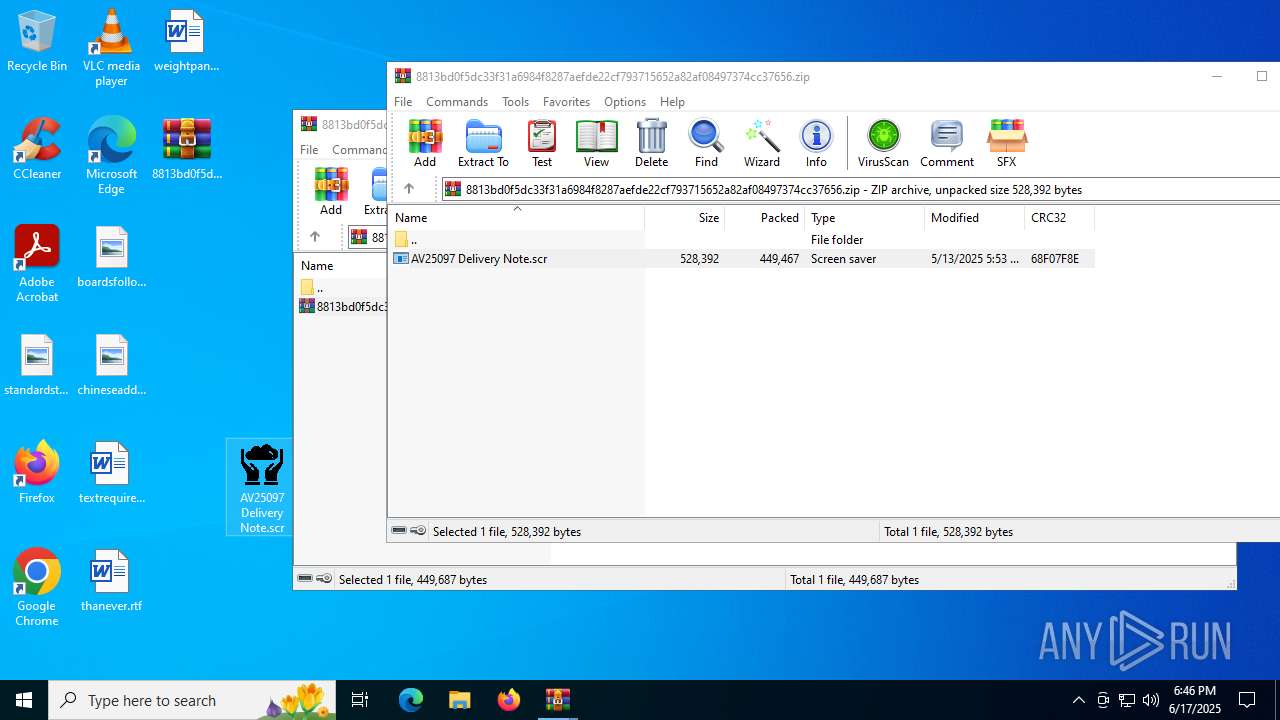Sort by the Name column header in front window
The width and height of the screenshot is (1280, 720).
(x=517, y=217)
